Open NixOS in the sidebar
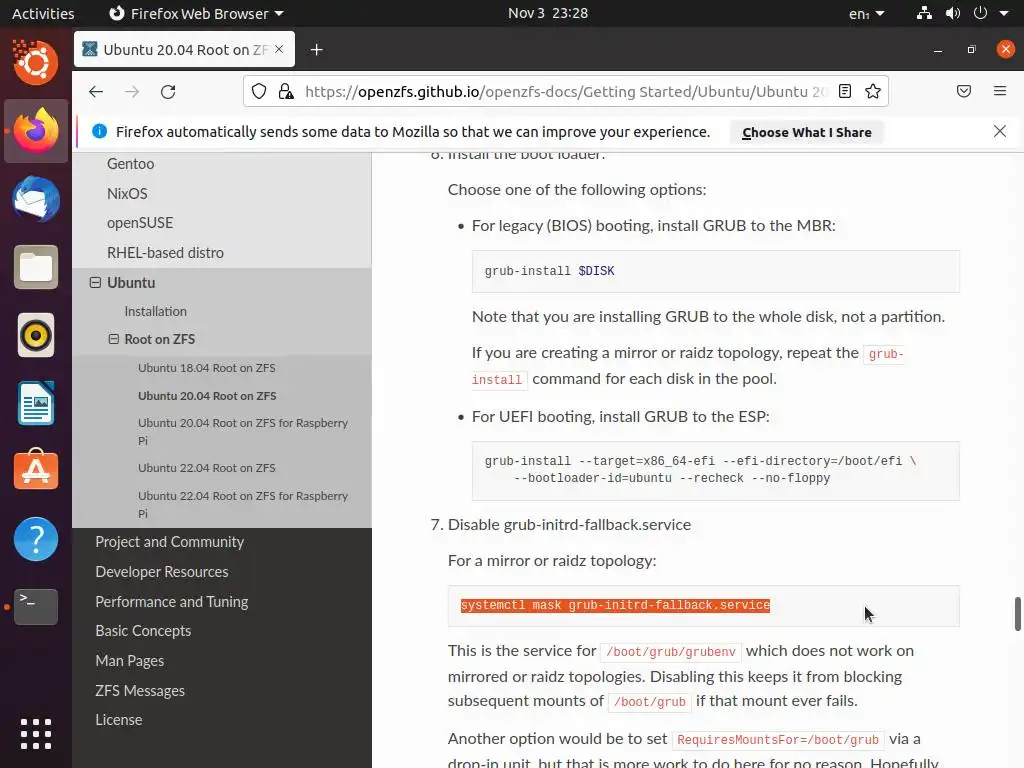The width and height of the screenshot is (1024, 768). pos(127,194)
